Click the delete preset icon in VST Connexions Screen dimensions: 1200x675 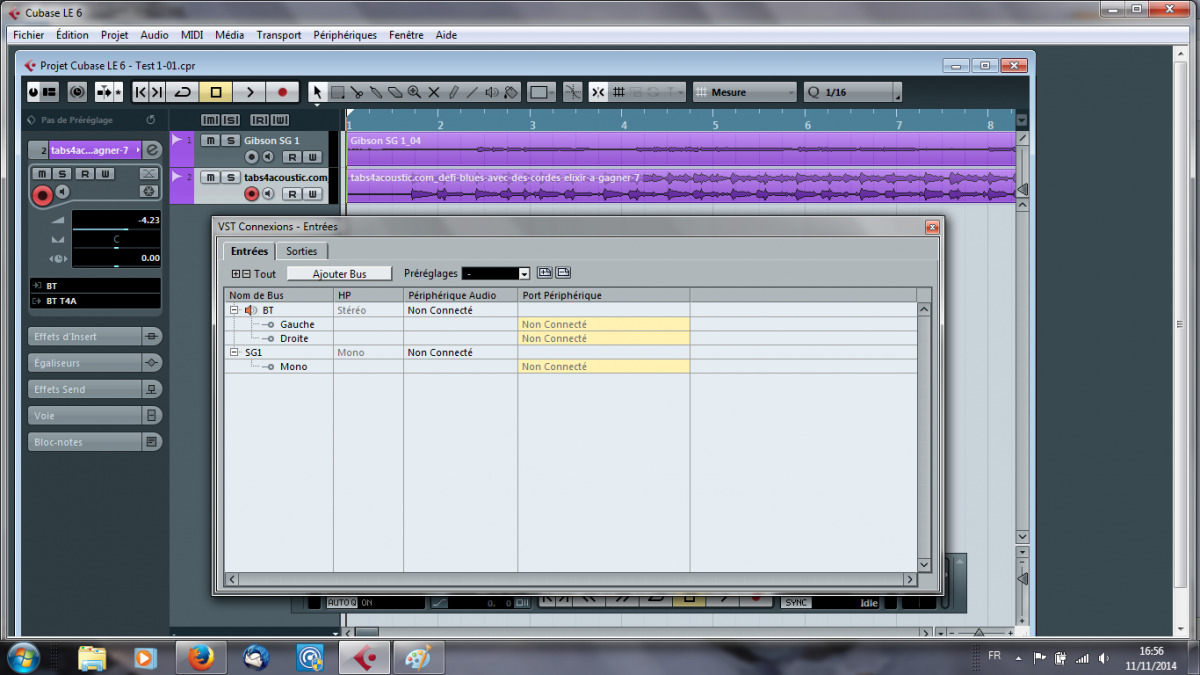click(x=563, y=272)
